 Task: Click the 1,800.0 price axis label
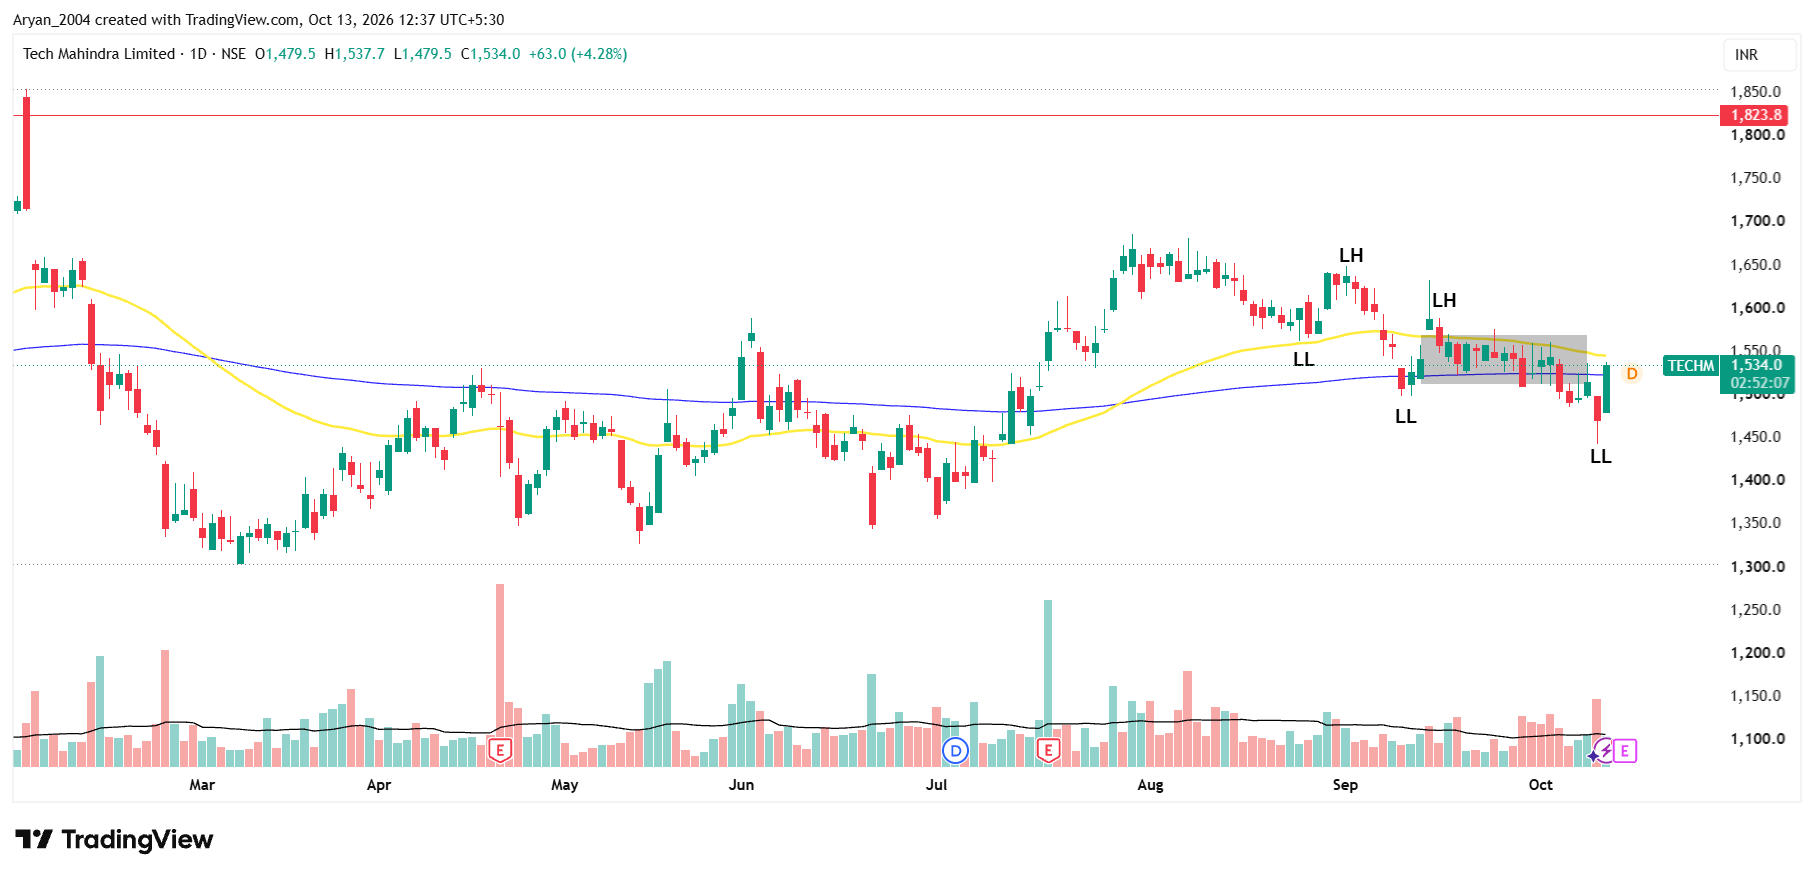click(x=1757, y=135)
